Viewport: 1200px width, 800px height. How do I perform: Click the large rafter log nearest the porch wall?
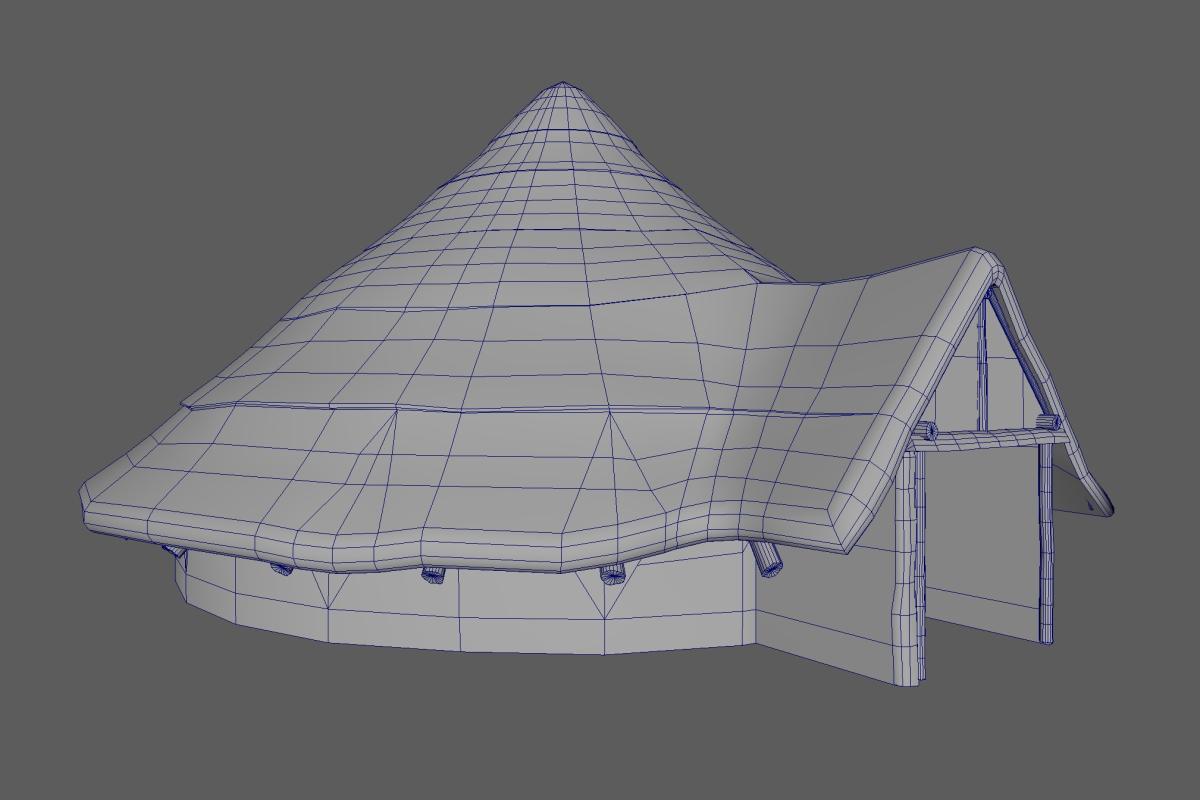pyautogui.click(x=770, y=560)
